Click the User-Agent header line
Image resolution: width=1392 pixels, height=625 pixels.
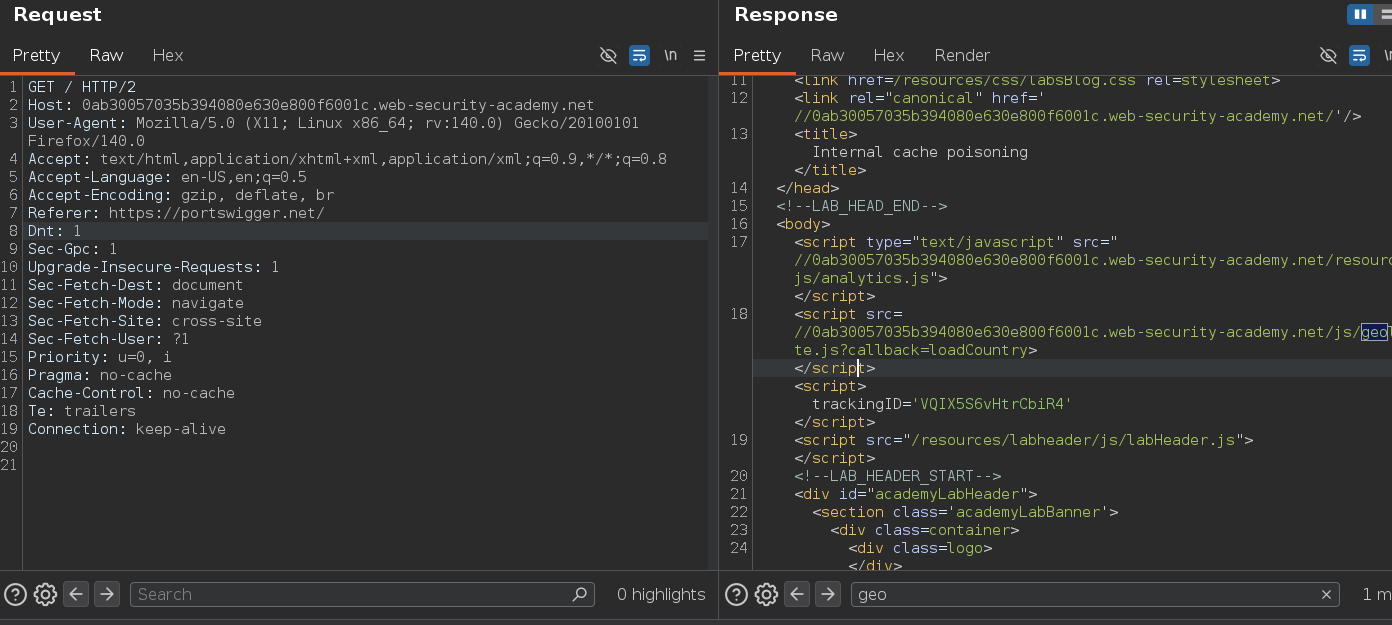tap(333, 132)
